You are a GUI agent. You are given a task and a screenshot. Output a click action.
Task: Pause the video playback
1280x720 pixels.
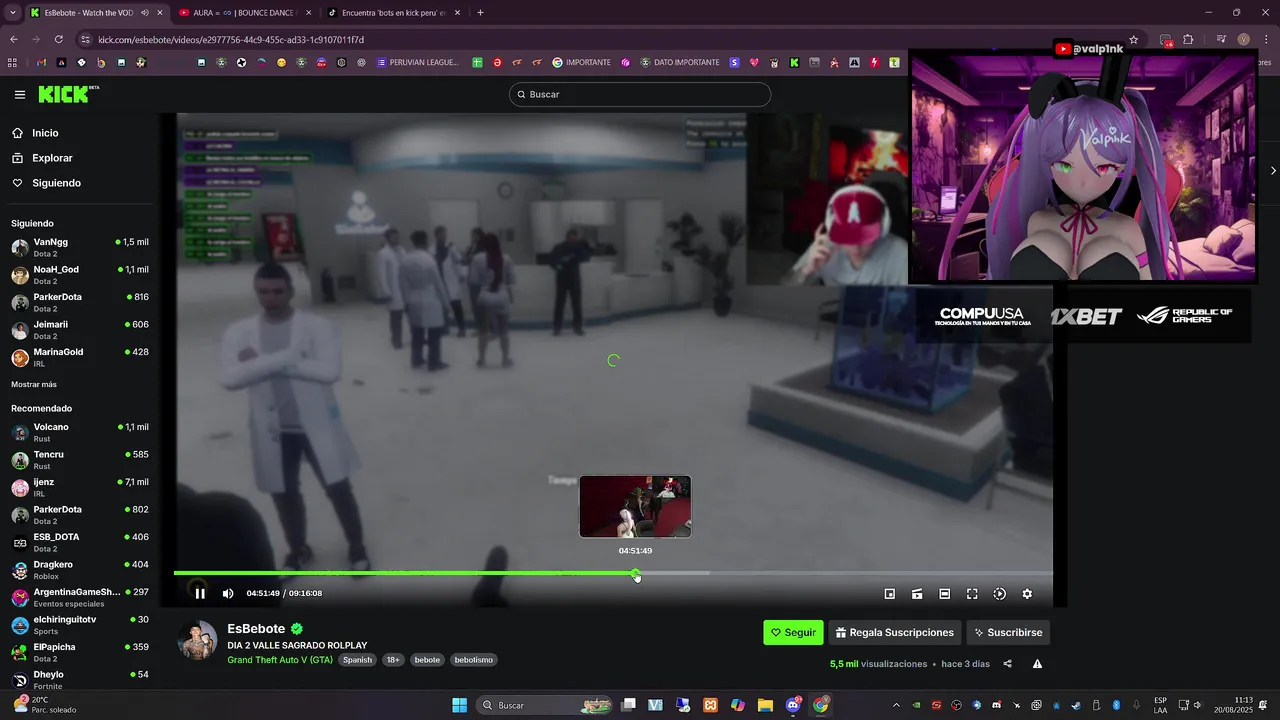tap(200, 594)
